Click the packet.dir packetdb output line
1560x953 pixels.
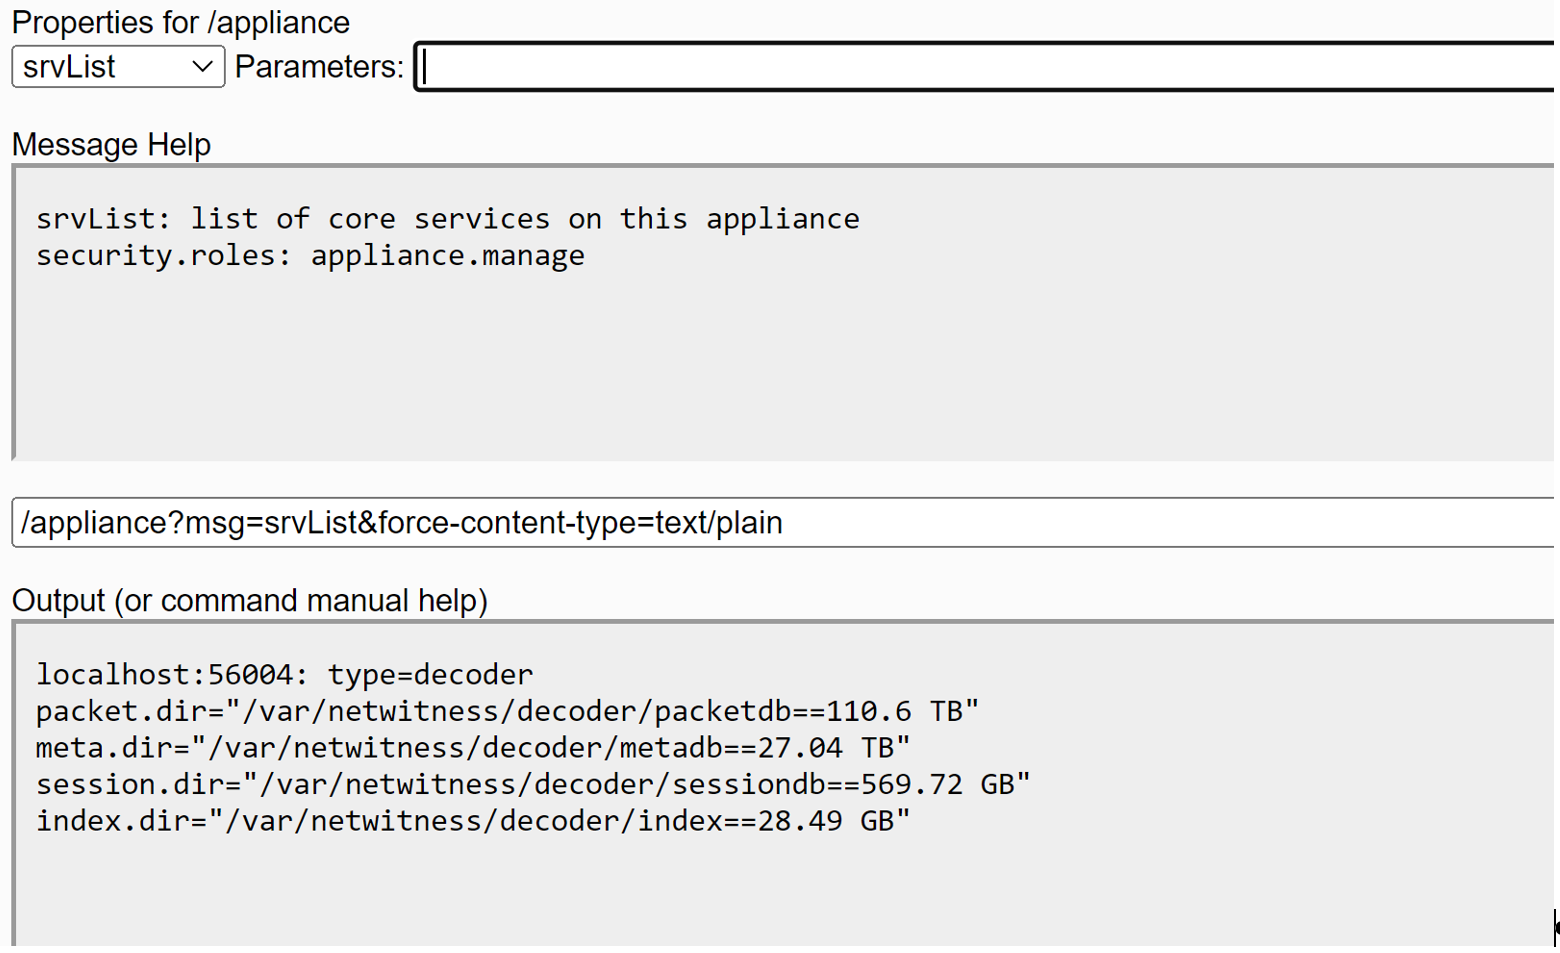[x=507, y=711]
